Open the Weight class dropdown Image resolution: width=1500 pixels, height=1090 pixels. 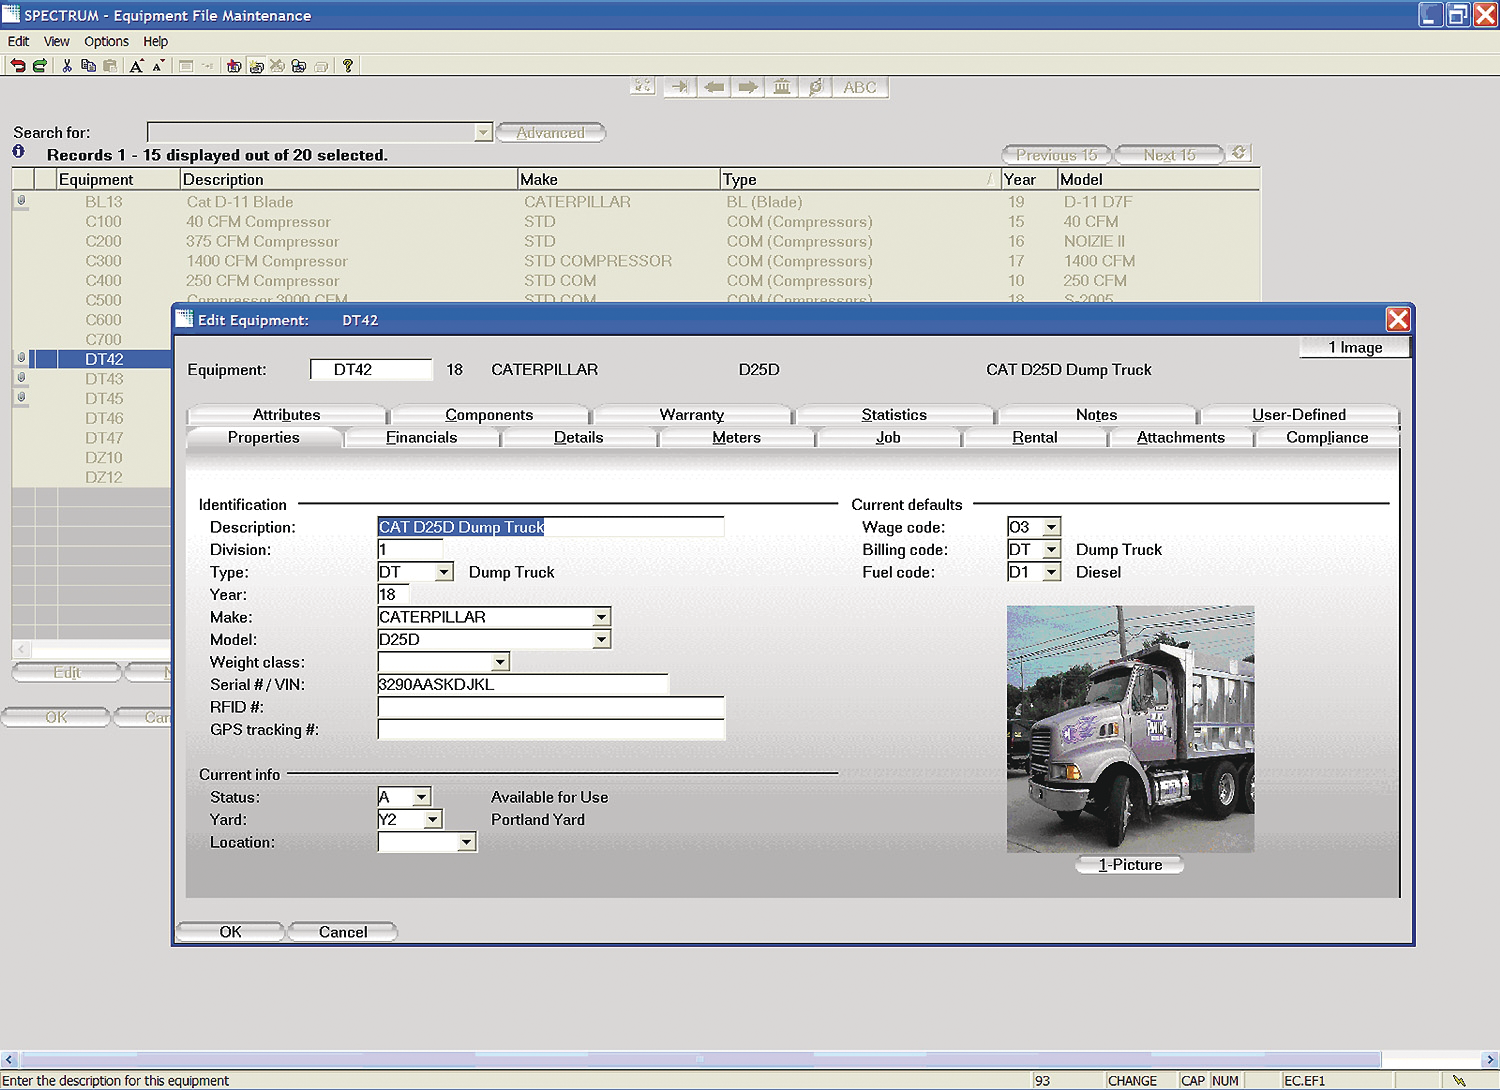pyautogui.click(x=500, y=662)
